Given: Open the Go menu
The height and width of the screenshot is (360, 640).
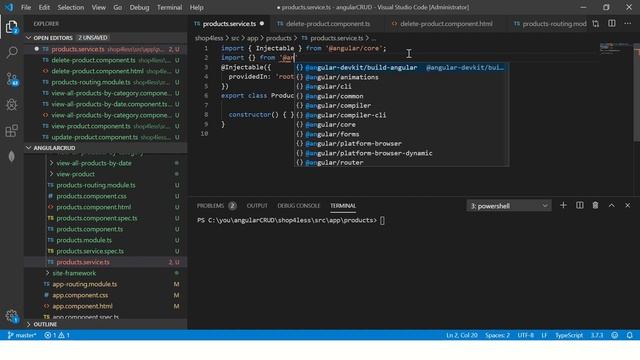Looking at the screenshot, I should 118,7.
